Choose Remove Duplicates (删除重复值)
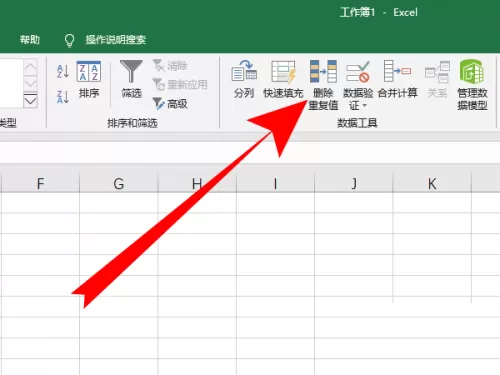 (x=323, y=85)
